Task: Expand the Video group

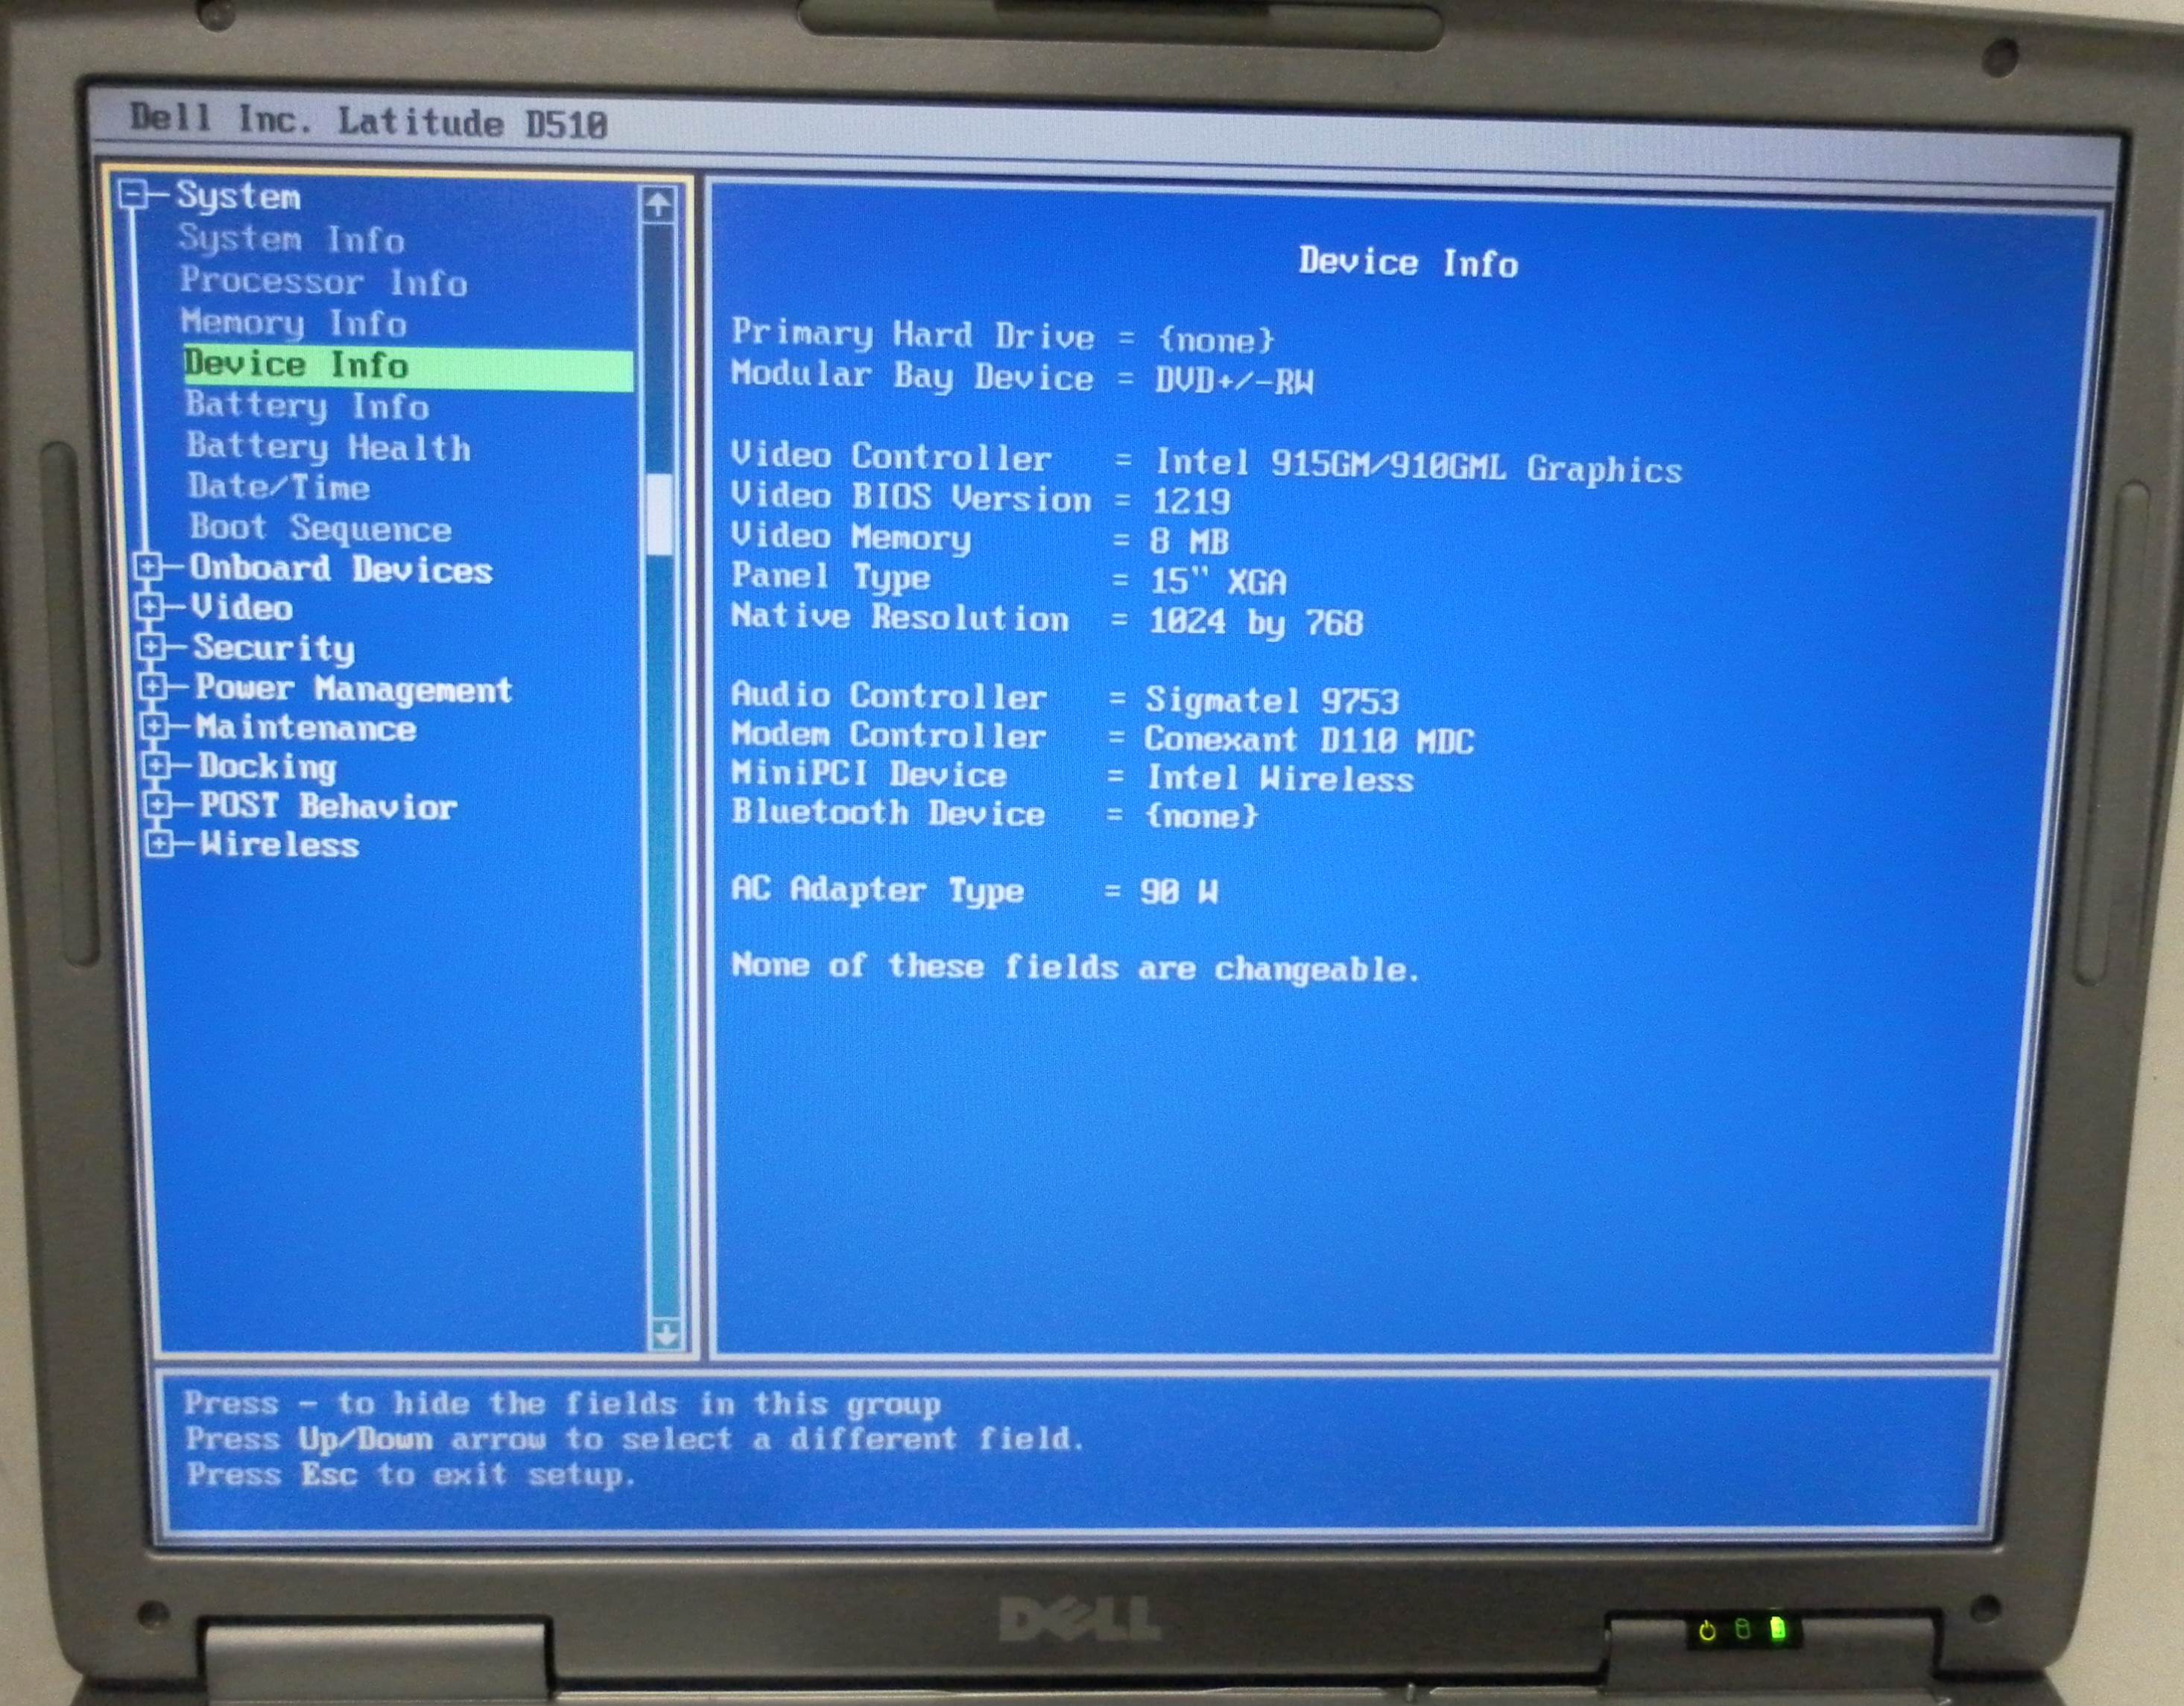Action: coord(148,606)
